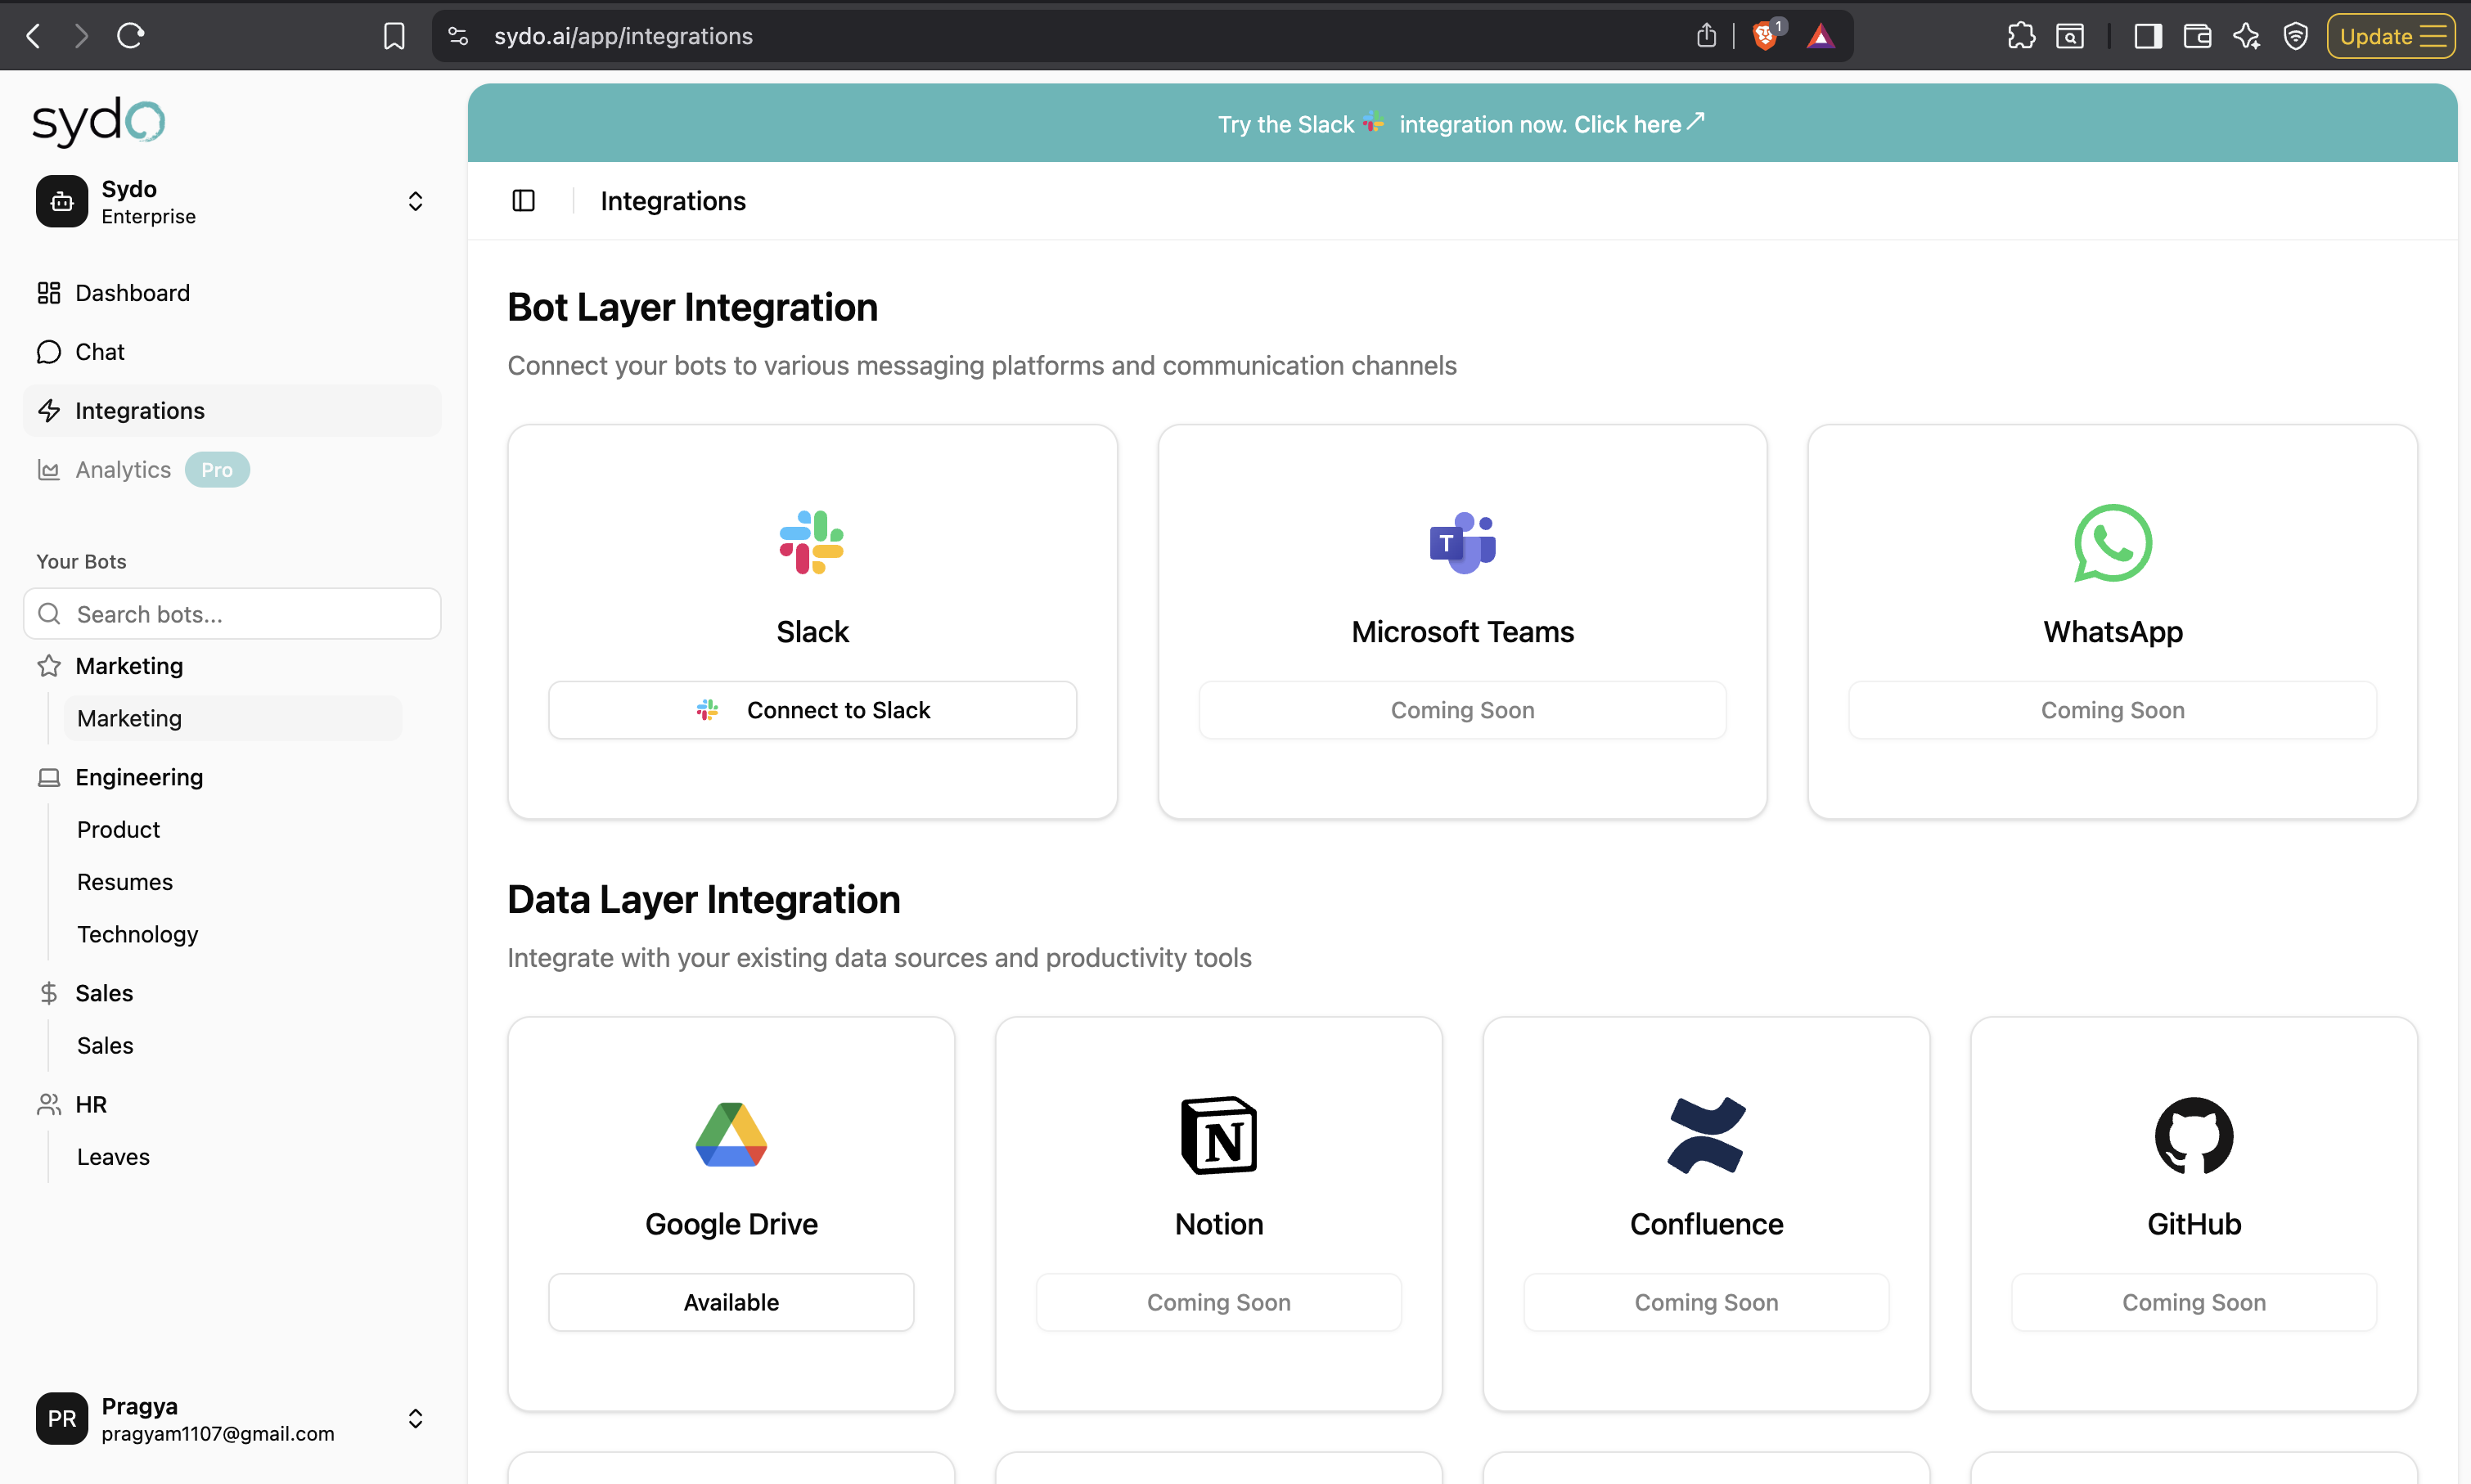2471x1484 pixels.
Task: Click the Integrations page title
Action: [673, 201]
